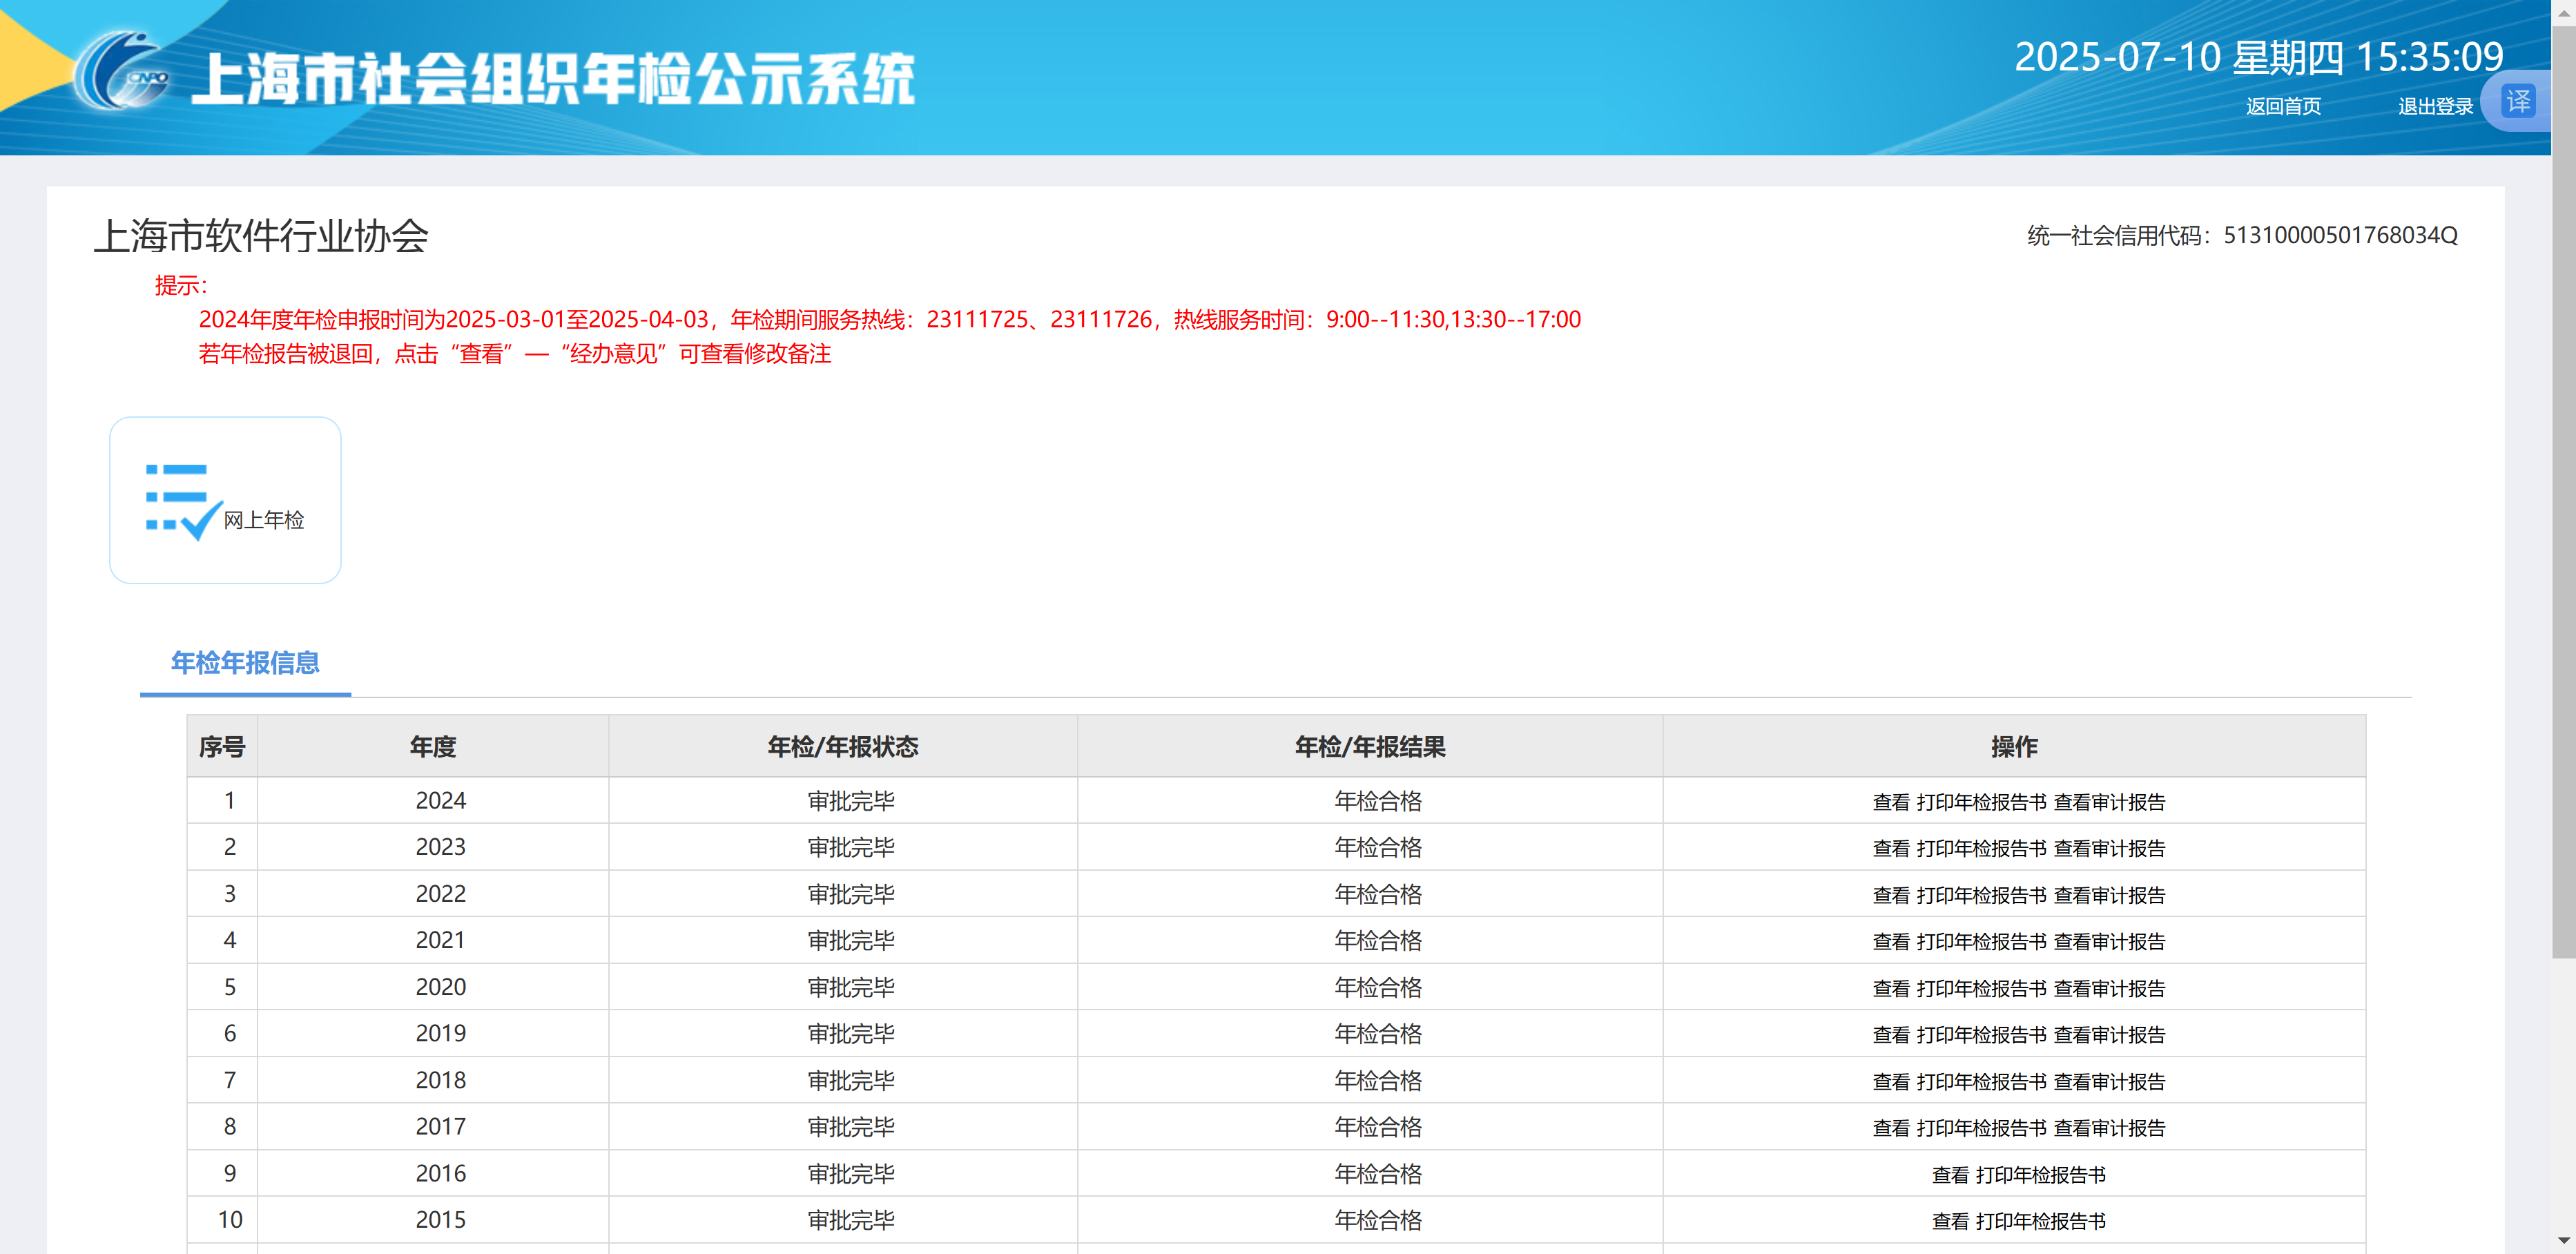The height and width of the screenshot is (1254, 2576).
Task: Click the date and time display
Action: (x=2258, y=57)
